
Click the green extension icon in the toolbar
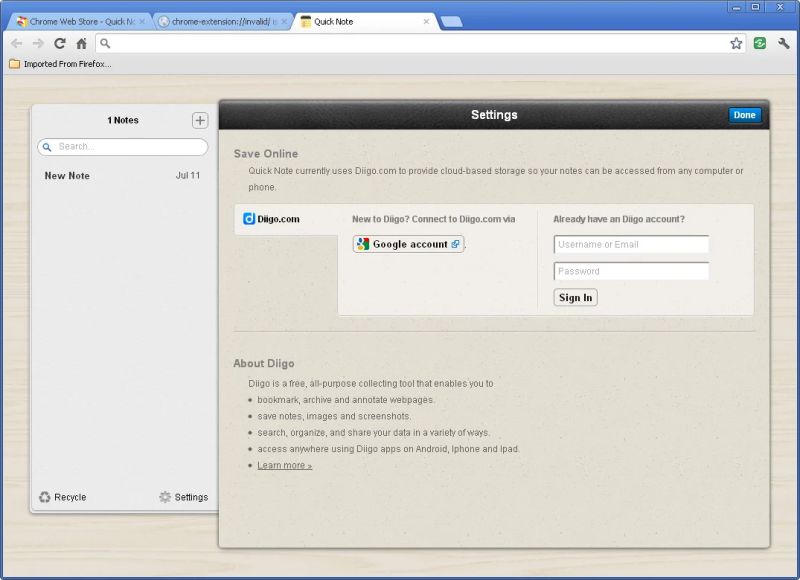point(758,44)
